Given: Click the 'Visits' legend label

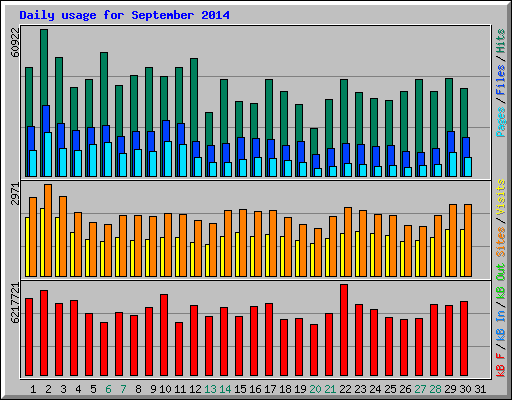Looking at the screenshot, I should point(501,197).
